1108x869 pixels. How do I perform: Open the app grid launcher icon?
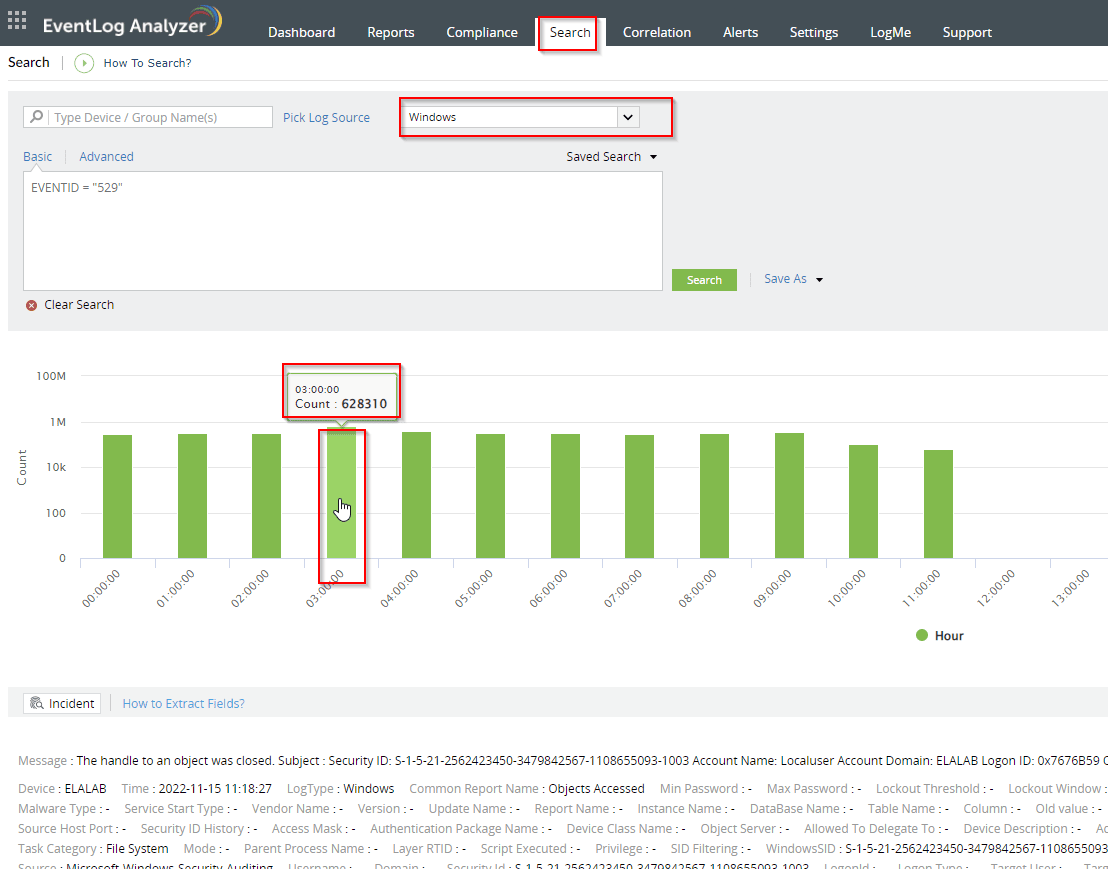tap(17, 20)
